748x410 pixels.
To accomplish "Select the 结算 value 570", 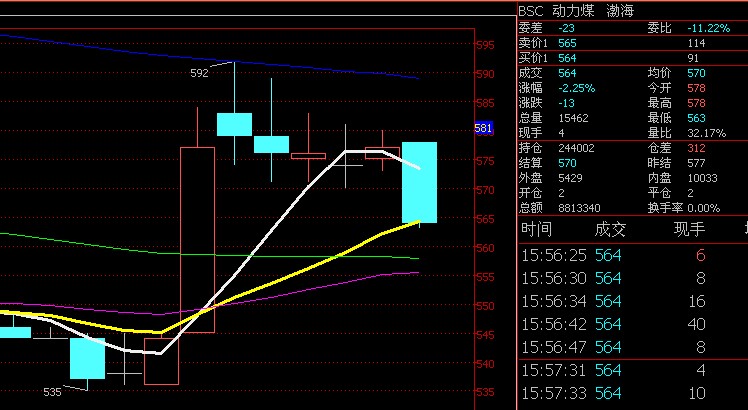I will (567, 163).
